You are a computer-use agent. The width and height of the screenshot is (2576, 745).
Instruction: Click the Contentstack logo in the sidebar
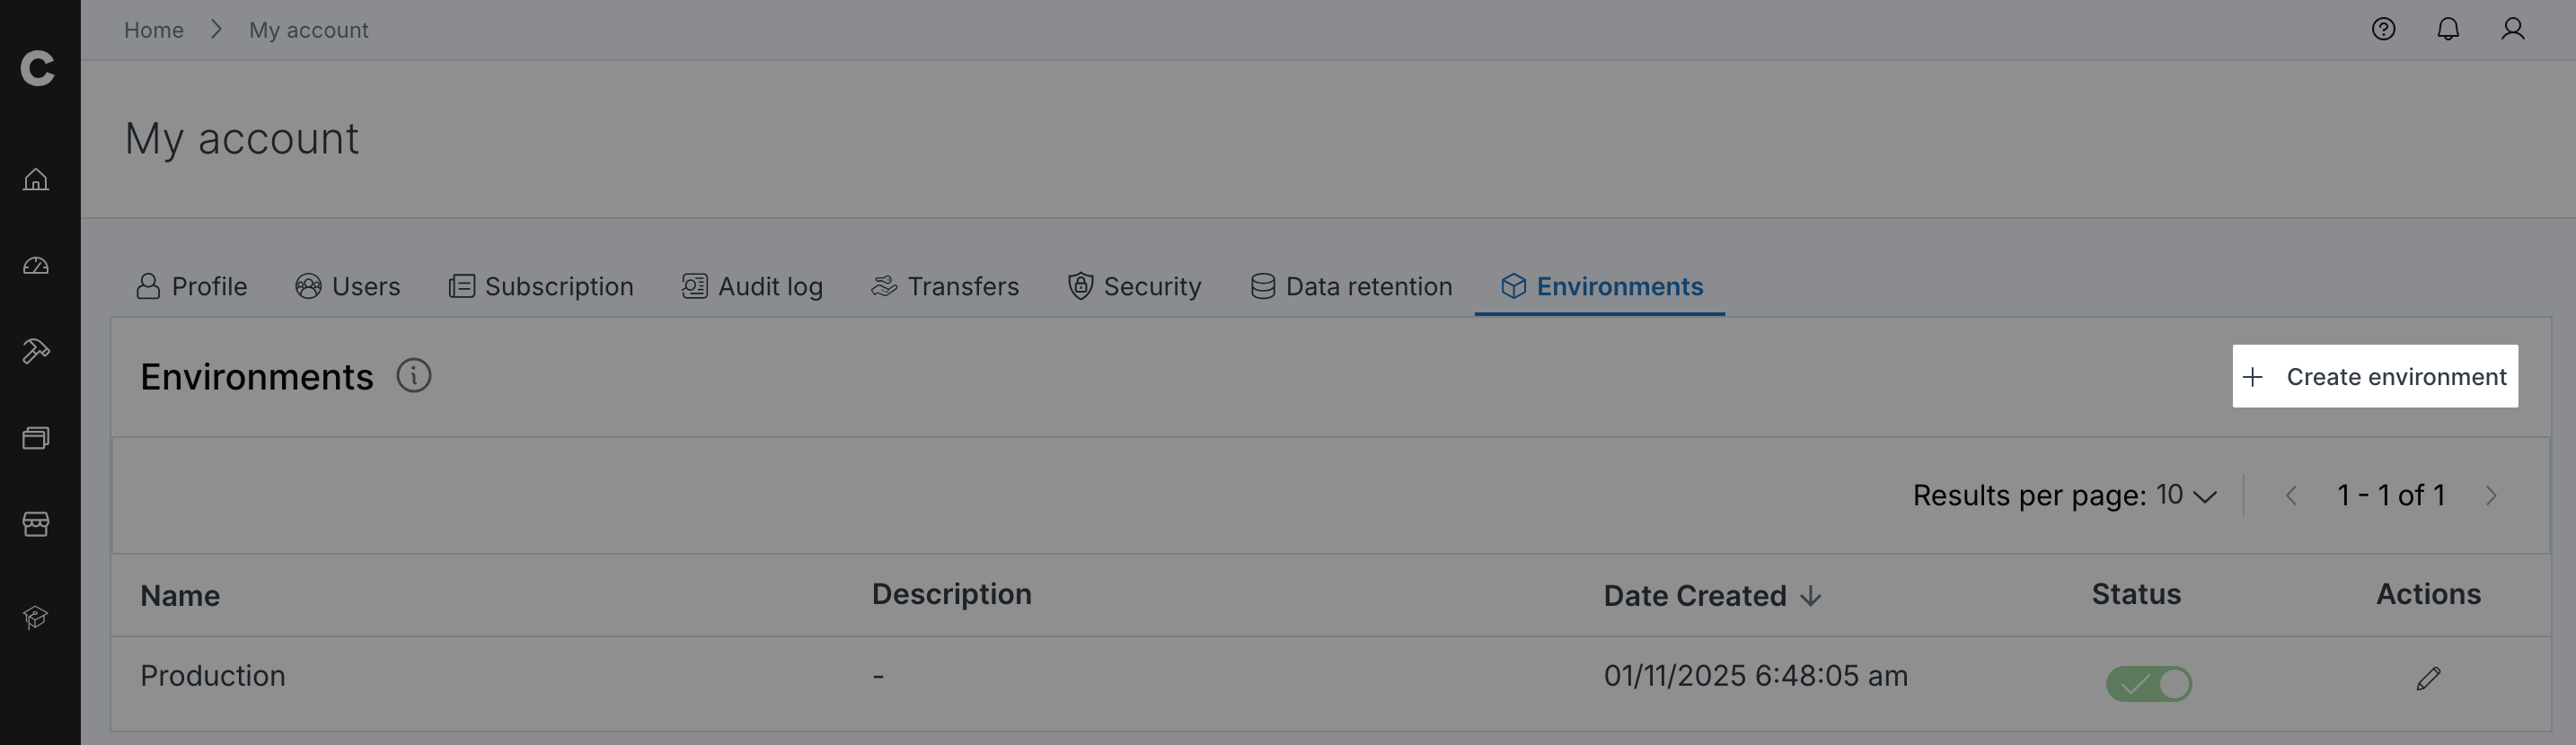[38, 68]
